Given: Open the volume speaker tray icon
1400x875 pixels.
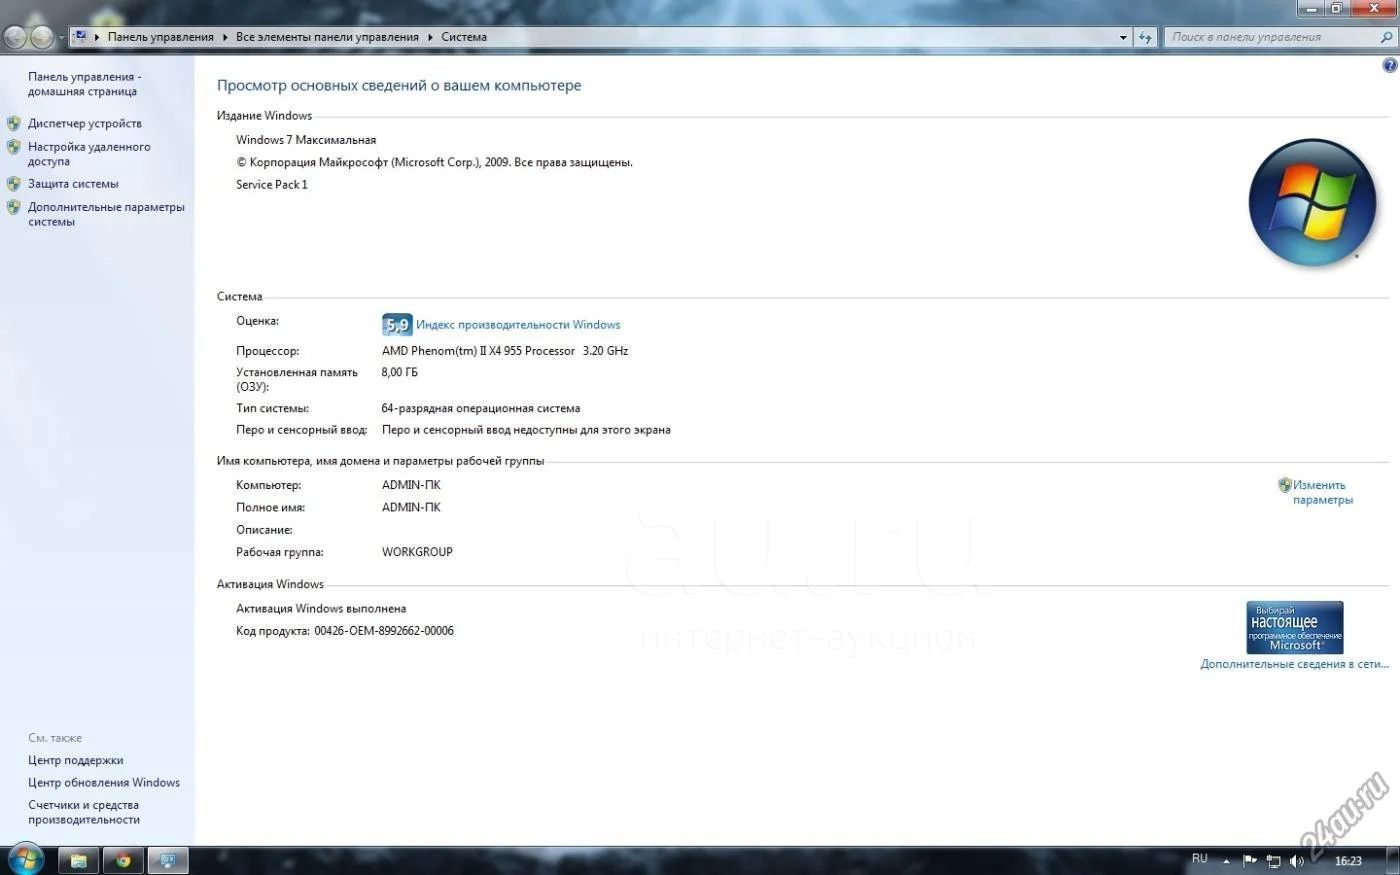Looking at the screenshot, I should point(1297,861).
